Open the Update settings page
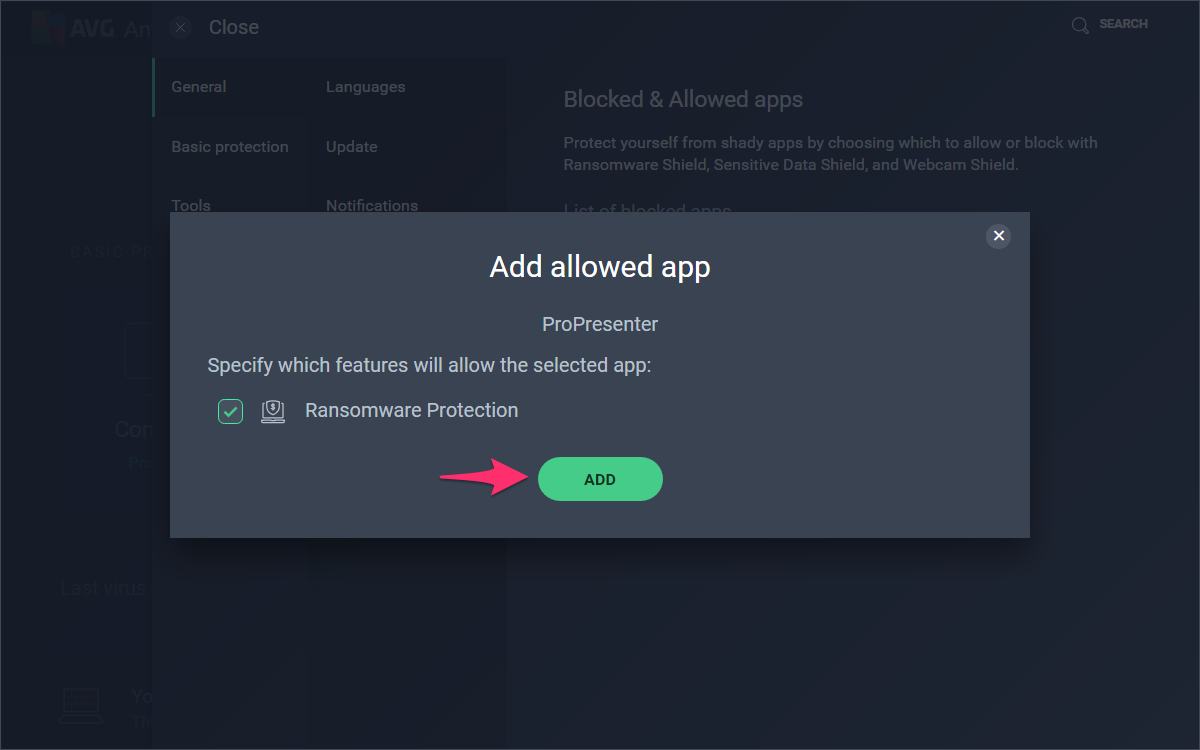This screenshot has width=1200, height=750. click(x=352, y=147)
